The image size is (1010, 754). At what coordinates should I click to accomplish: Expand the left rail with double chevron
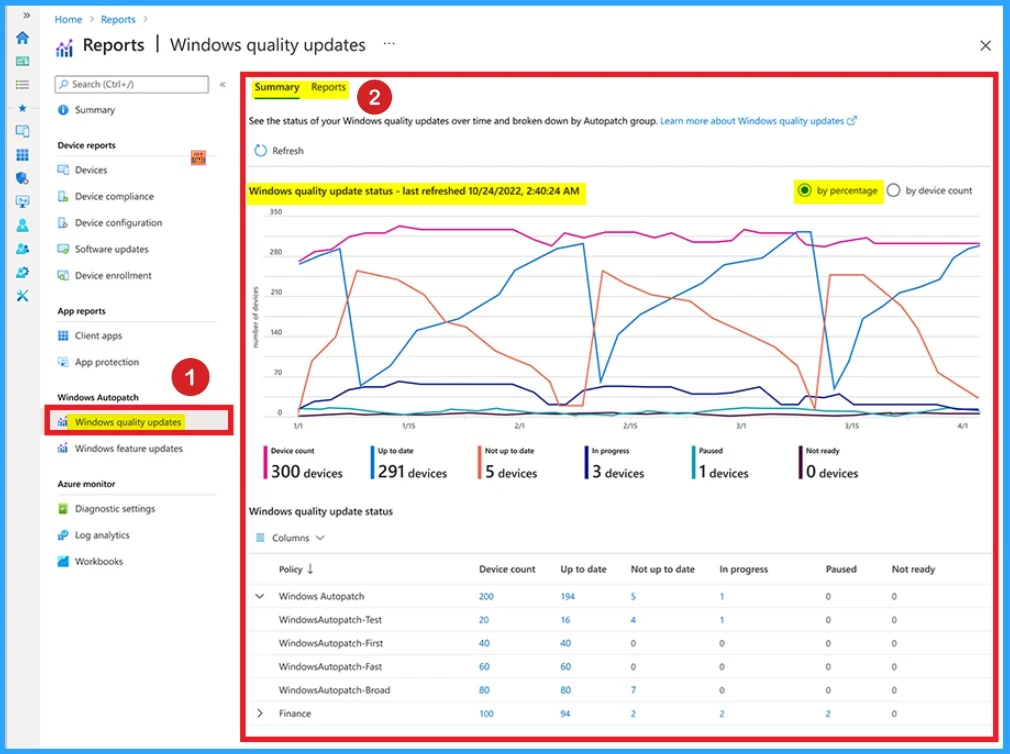(x=26, y=15)
